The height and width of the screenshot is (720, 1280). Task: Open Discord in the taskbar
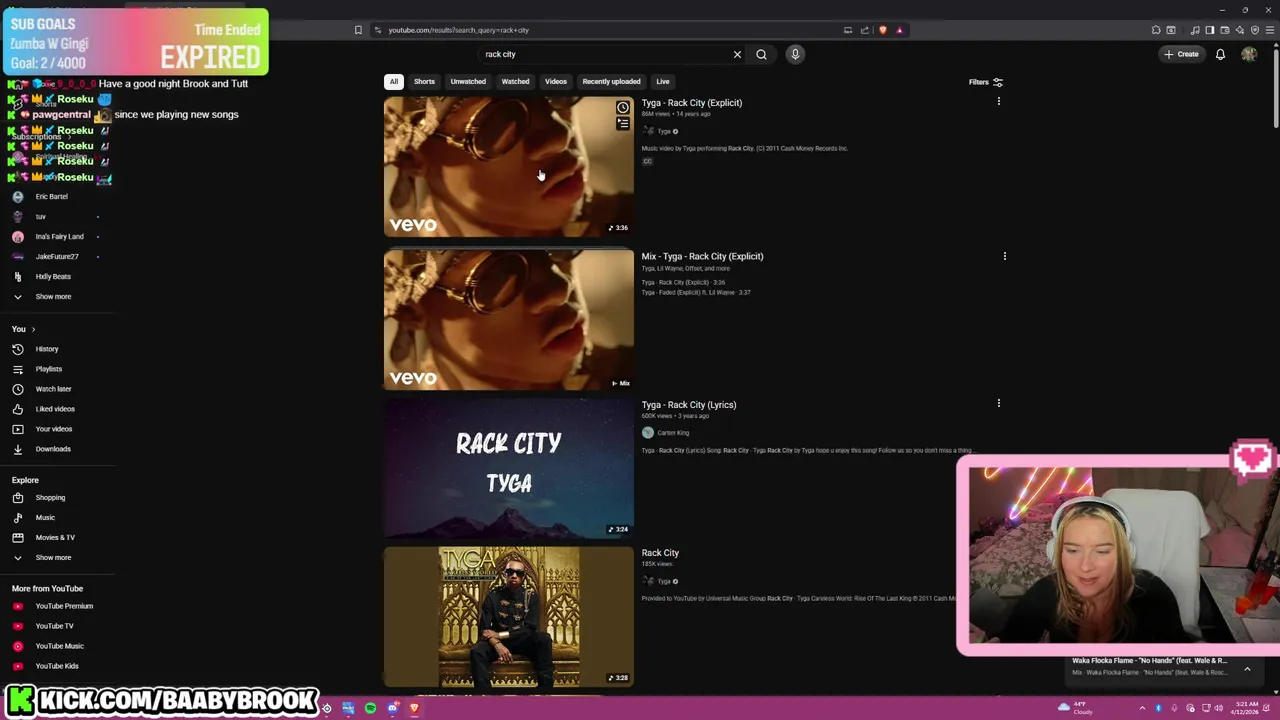tap(393, 708)
